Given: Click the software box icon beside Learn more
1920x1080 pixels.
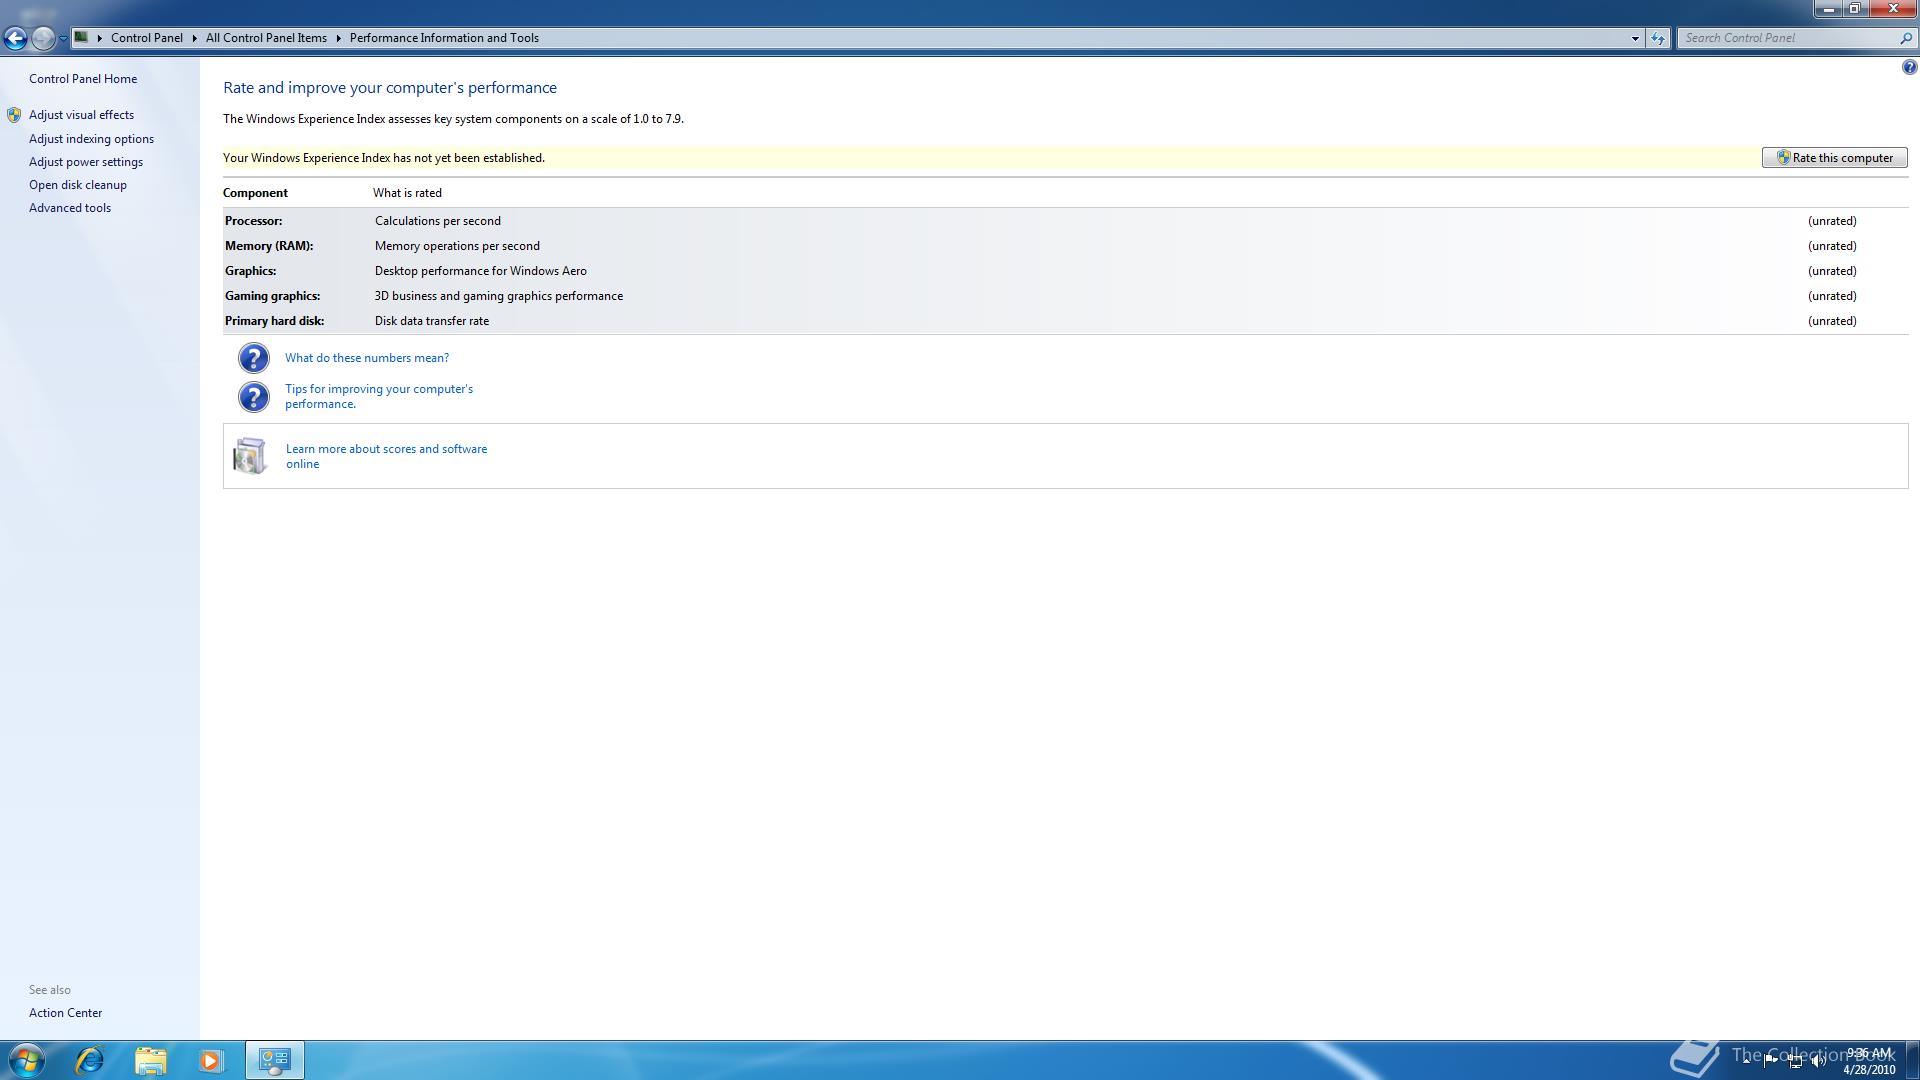Looking at the screenshot, I should click(250, 456).
